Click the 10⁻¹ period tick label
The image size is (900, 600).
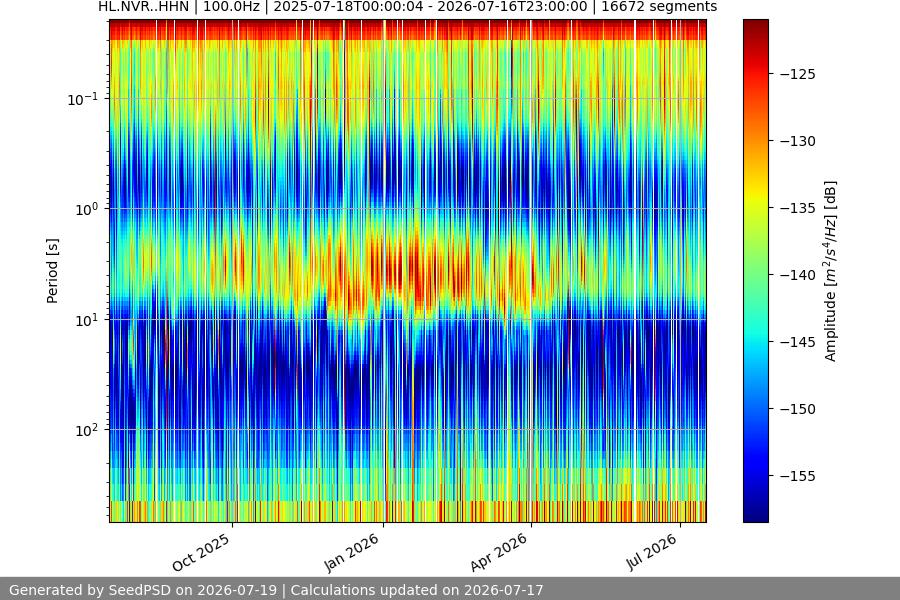pyautogui.click(x=83, y=99)
